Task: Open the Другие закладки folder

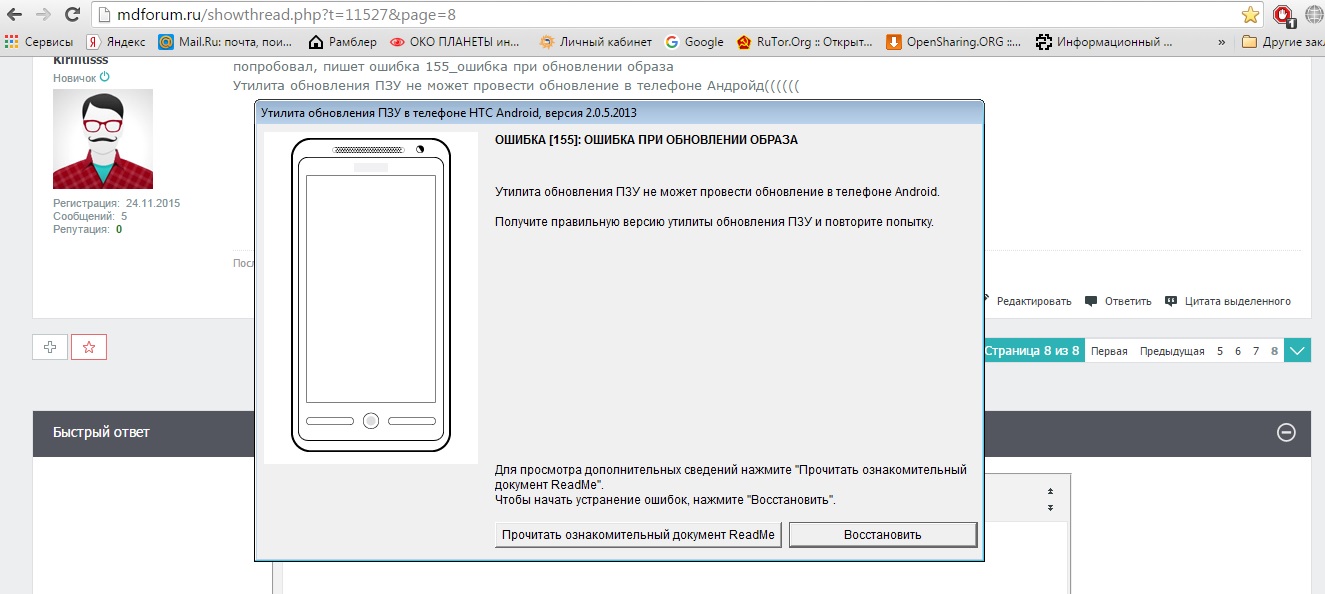Action: [x=1282, y=42]
